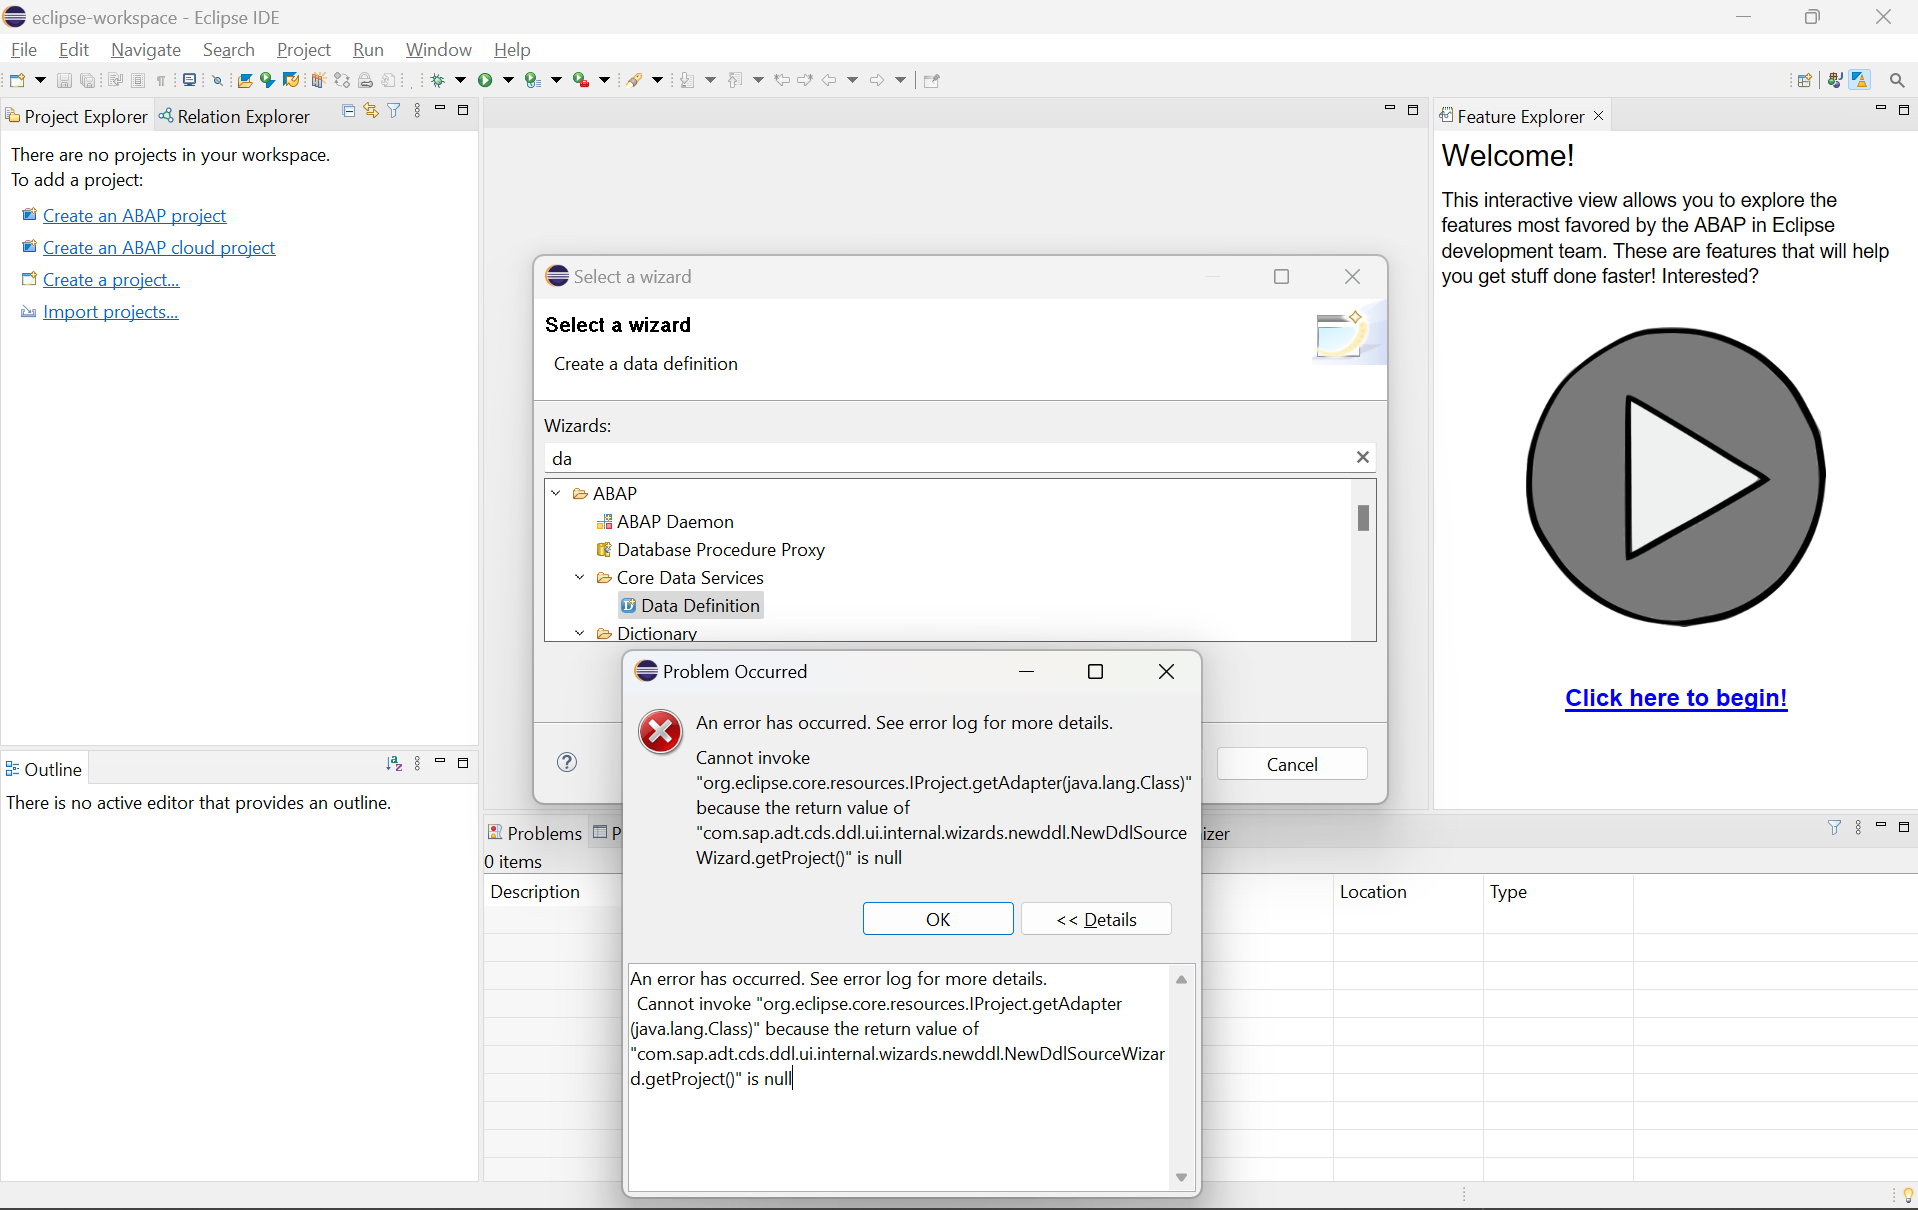The height and width of the screenshot is (1210, 1918).
Task: Click the Open ABAP Development Object icon
Action: click(x=244, y=80)
